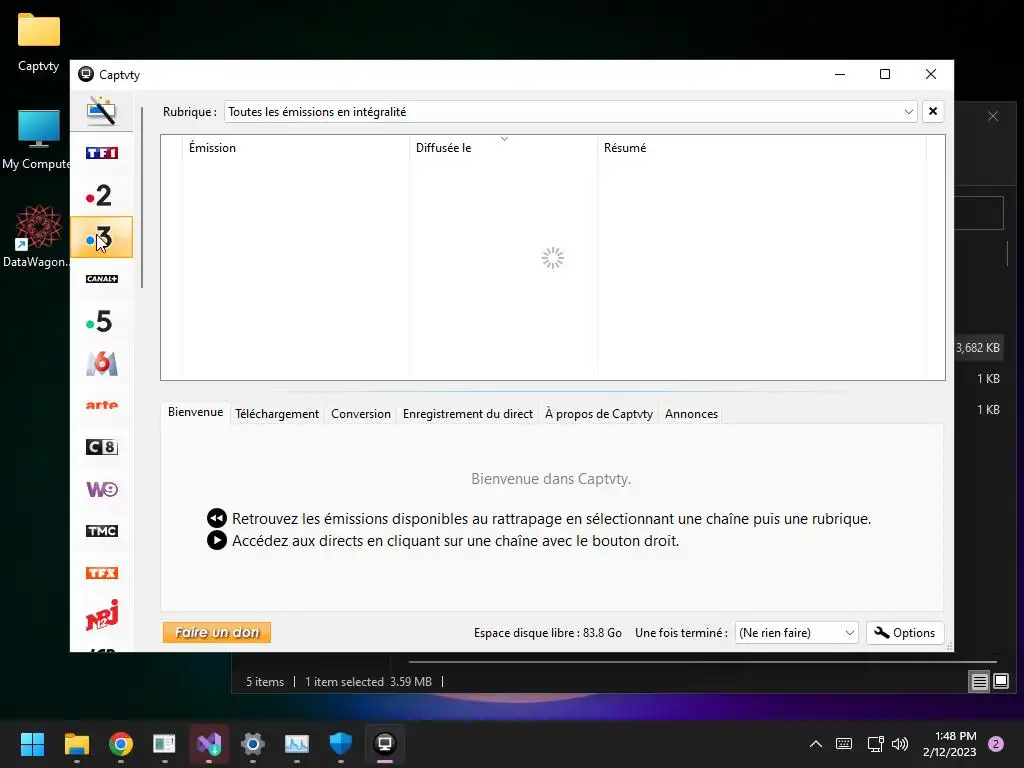Click the rewind catch-up icon in welcome text
Viewport: 1024px width, 768px height.
pos(217,519)
